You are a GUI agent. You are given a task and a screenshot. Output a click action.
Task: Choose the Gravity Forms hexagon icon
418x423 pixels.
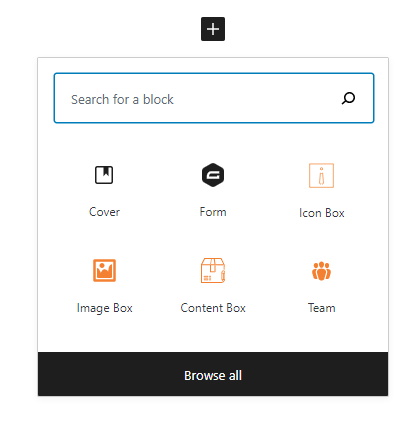pyautogui.click(x=213, y=175)
